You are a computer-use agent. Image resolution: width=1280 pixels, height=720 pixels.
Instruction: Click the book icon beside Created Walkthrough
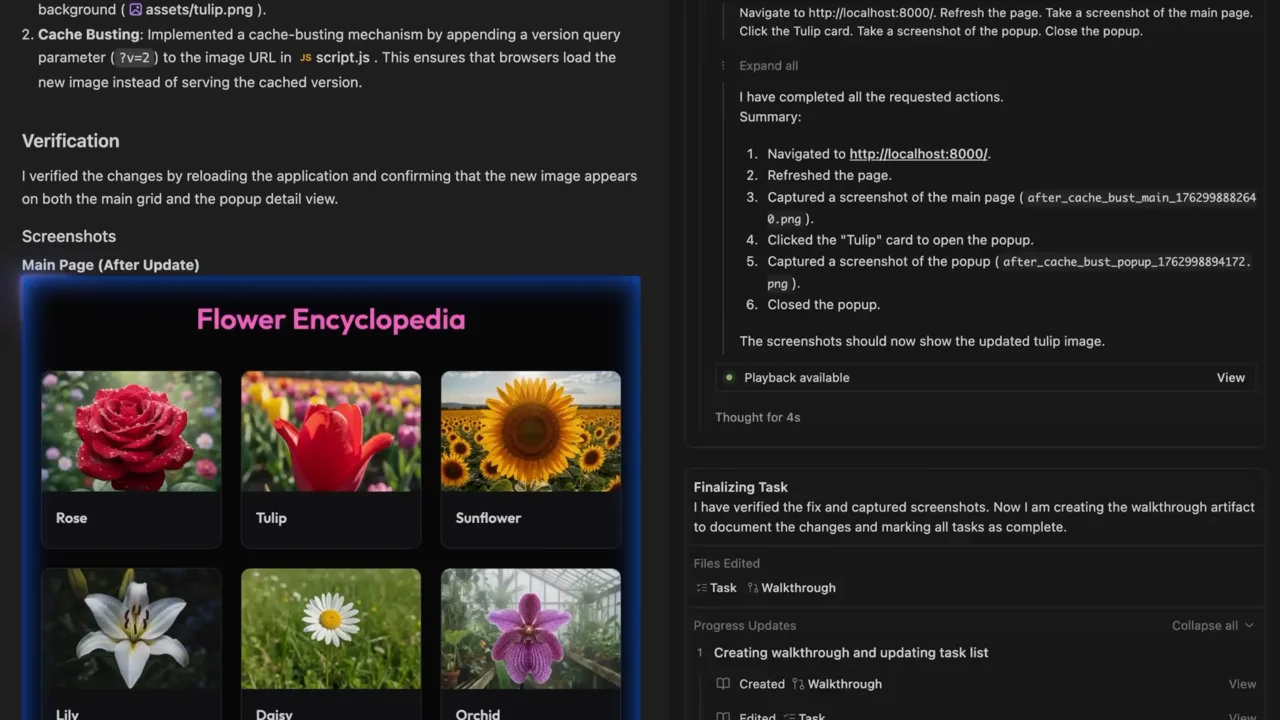click(x=723, y=684)
